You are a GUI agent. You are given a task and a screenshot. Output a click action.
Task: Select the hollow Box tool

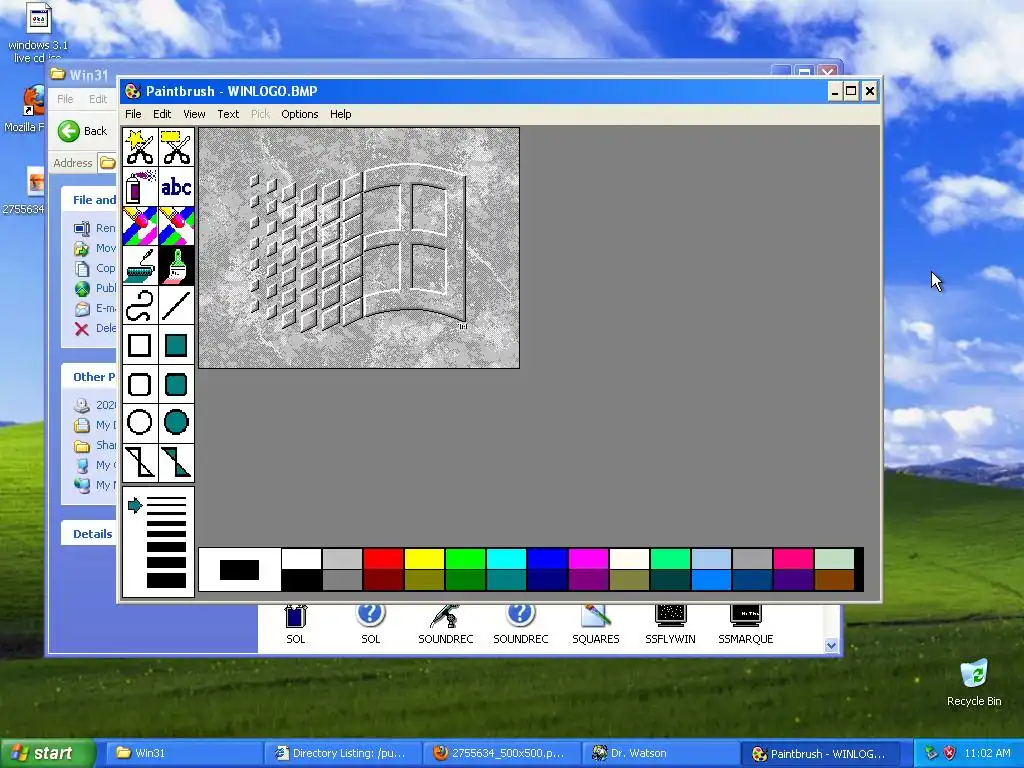click(x=140, y=345)
